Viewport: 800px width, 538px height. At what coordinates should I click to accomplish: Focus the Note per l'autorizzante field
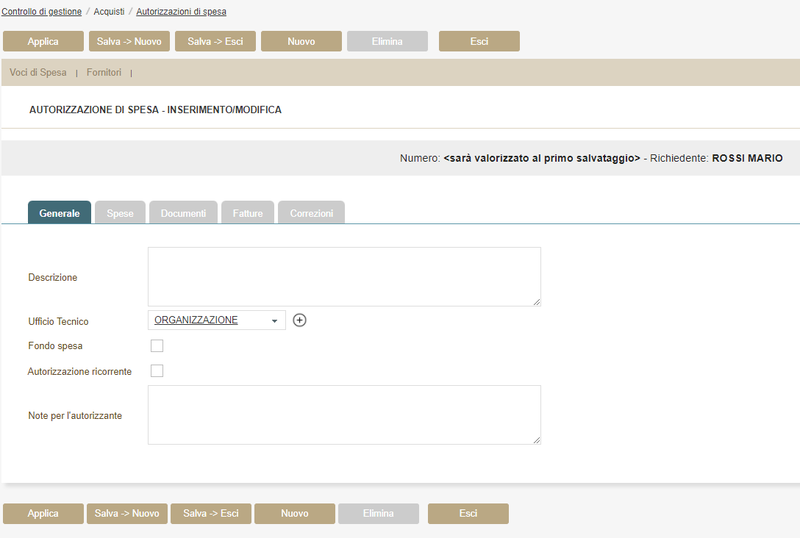tap(344, 414)
